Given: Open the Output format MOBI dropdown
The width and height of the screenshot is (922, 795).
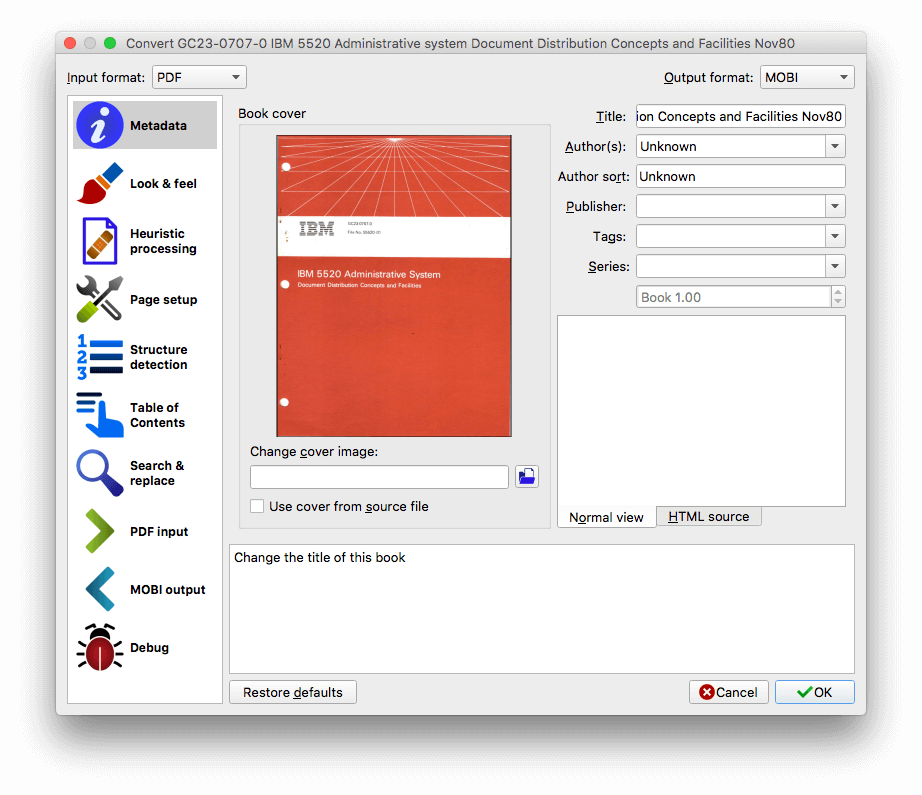Looking at the screenshot, I should click(x=807, y=77).
